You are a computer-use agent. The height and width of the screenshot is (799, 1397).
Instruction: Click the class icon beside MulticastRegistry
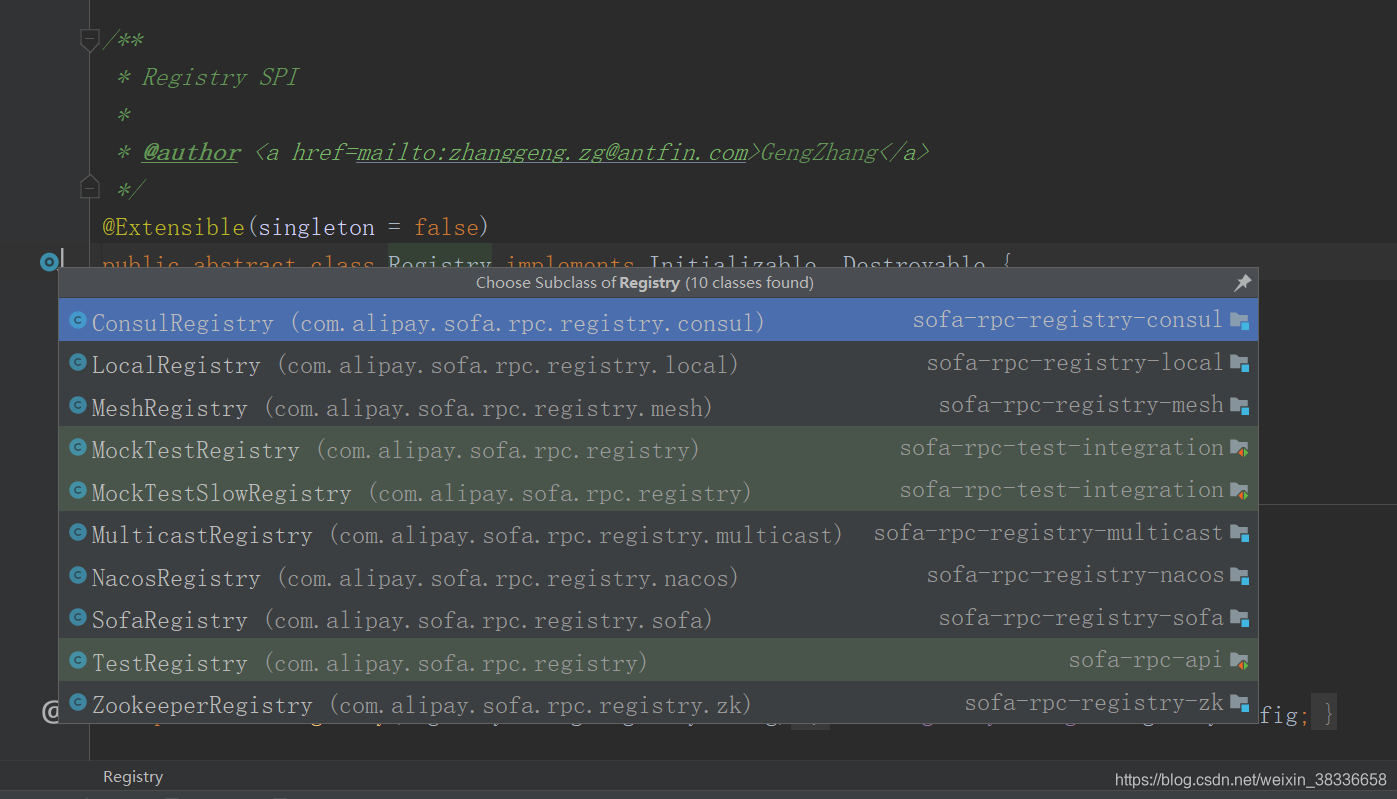coord(78,533)
